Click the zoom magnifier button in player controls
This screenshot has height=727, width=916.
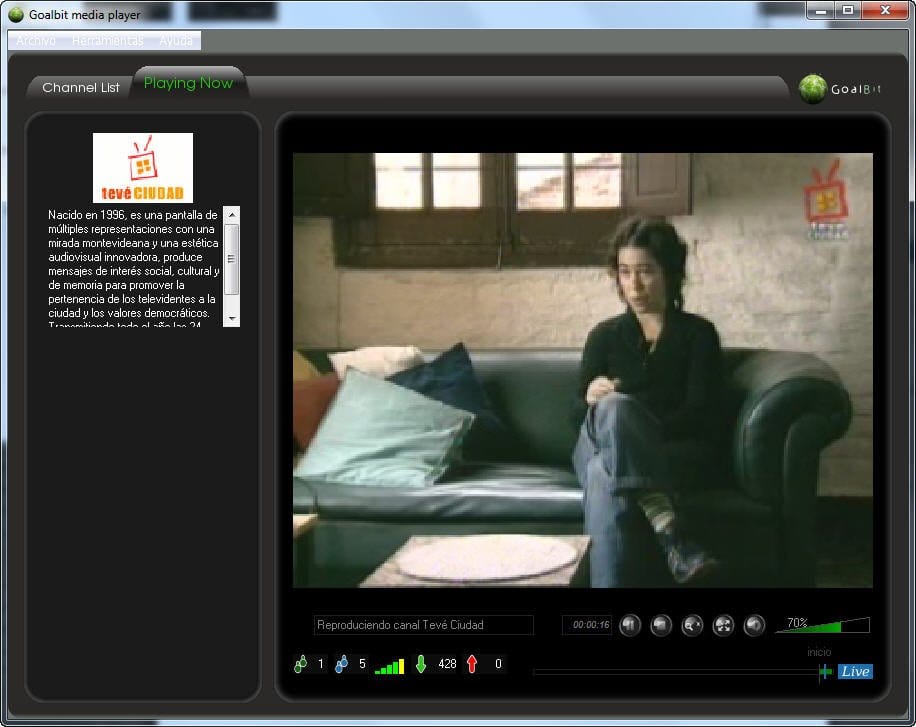point(692,625)
